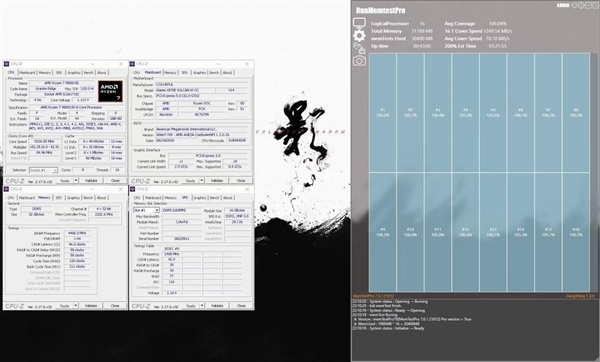
Task: Click Validate in the Mainboard-tab CPU-Z window
Action: [x=217, y=180]
